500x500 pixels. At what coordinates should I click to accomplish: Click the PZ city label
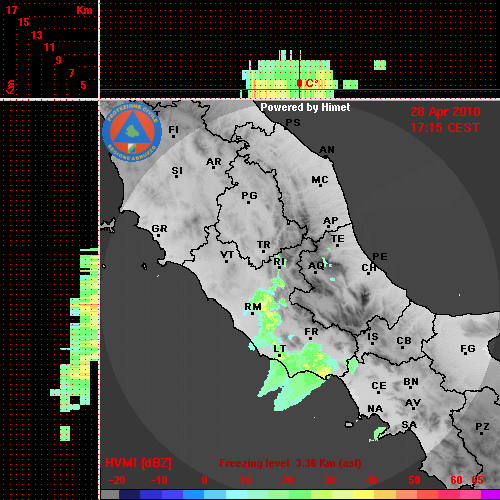coord(482,427)
